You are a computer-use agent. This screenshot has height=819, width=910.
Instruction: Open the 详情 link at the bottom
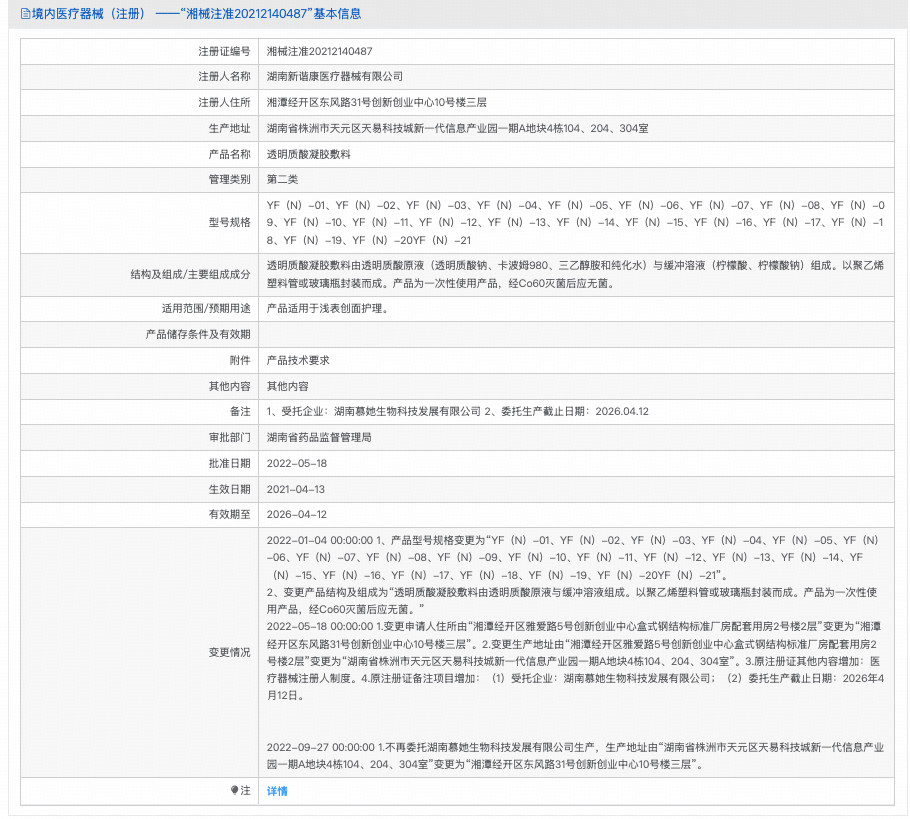277,791
